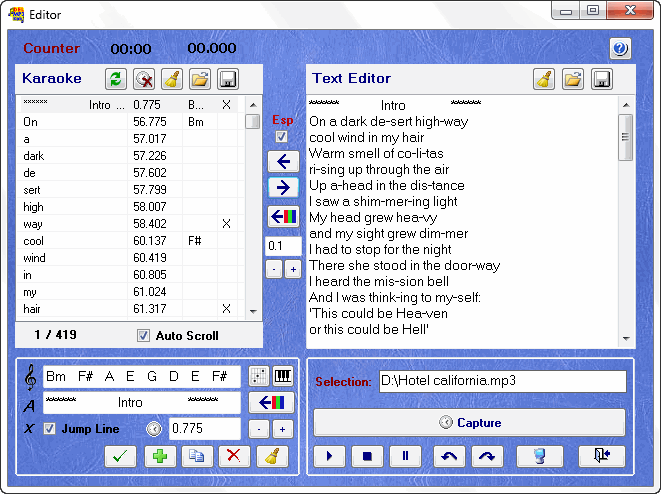Jump forward with curved forward arrow
Viewport: 661px width, 494px height.
click(487, 456)
